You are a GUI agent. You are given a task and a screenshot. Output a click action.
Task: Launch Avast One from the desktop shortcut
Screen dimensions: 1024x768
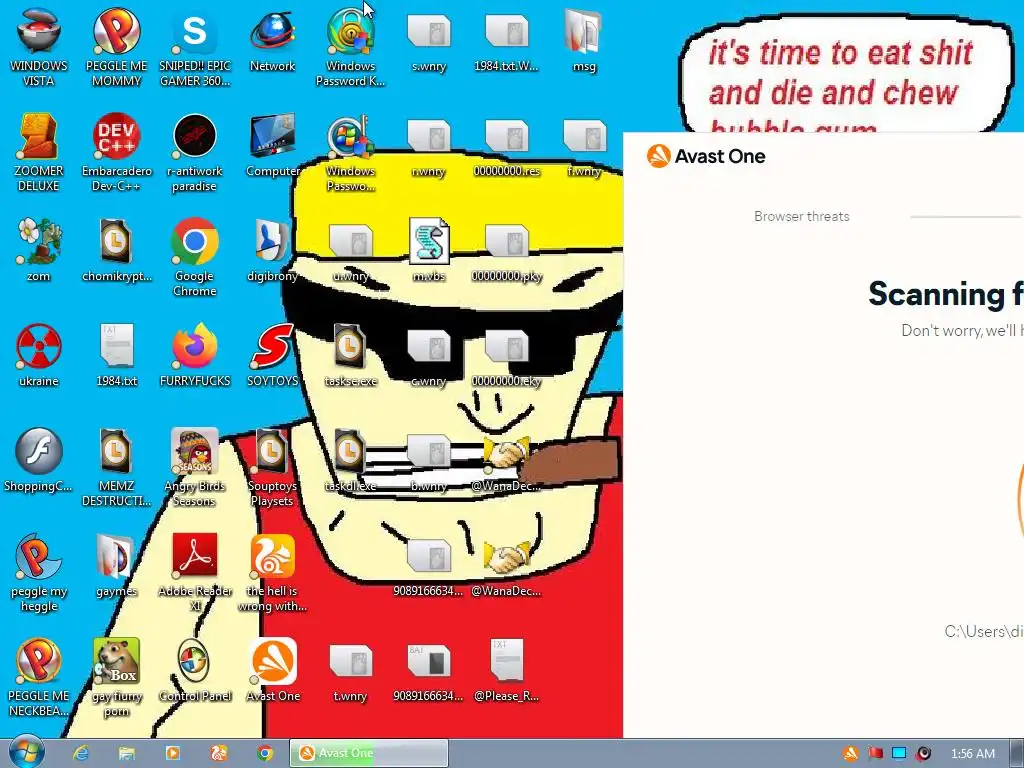click(272, 671)
